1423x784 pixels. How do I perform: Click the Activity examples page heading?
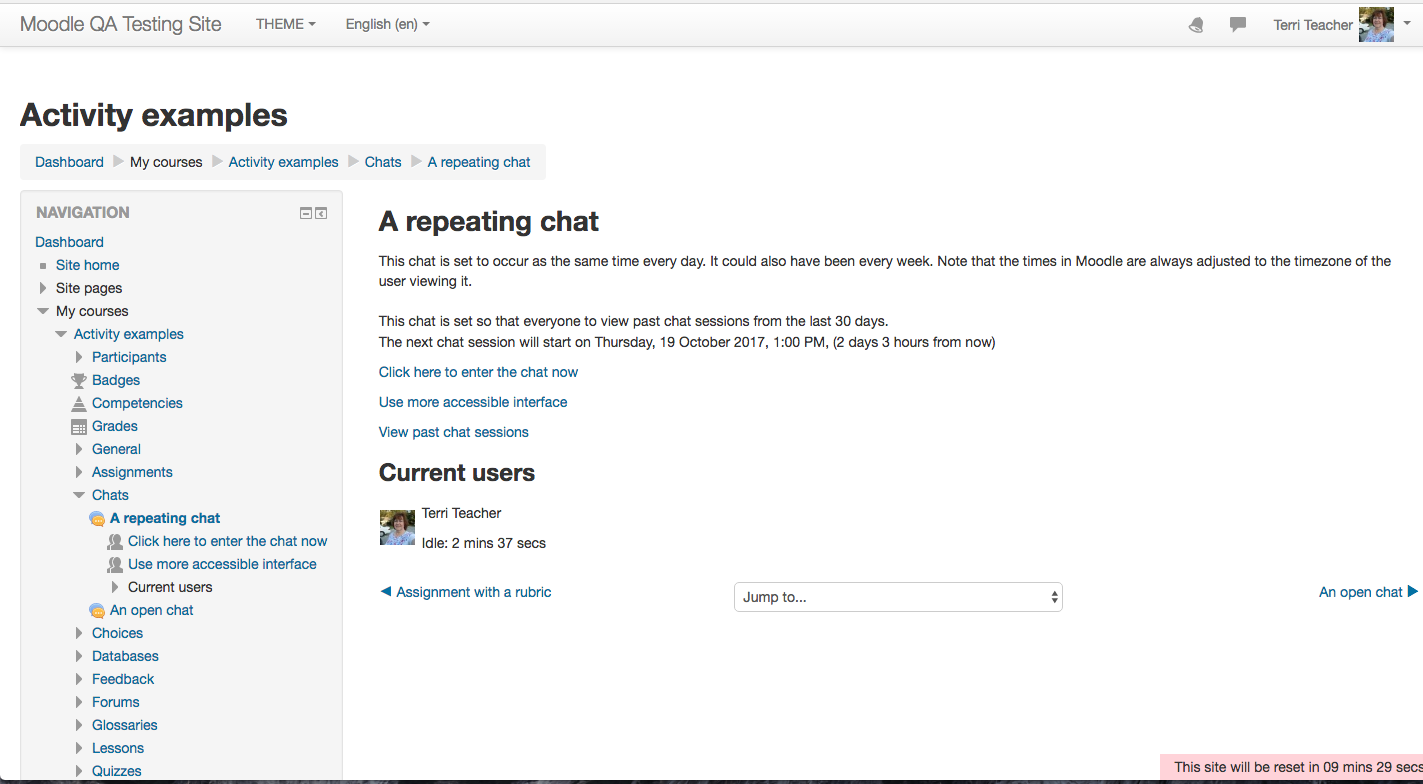click(154, 115)
